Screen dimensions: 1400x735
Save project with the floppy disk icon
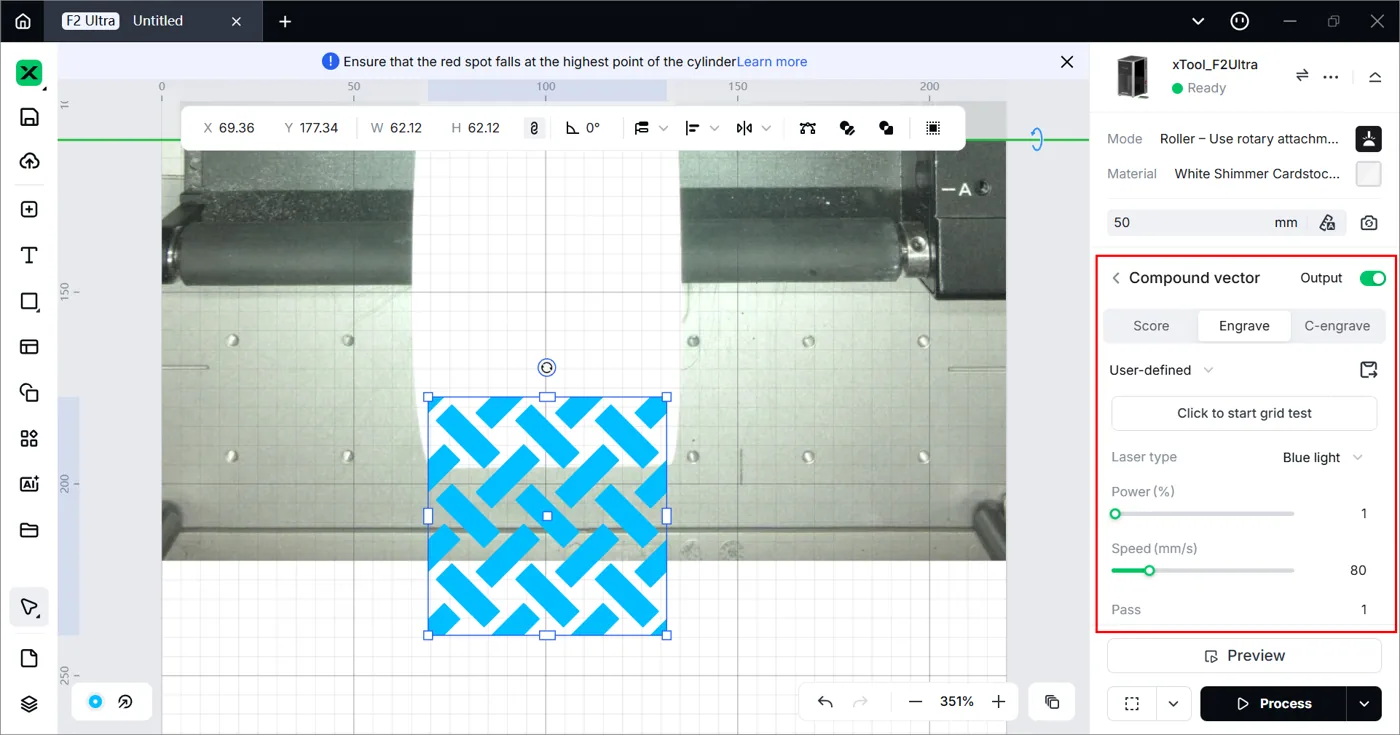coord(29,117)
